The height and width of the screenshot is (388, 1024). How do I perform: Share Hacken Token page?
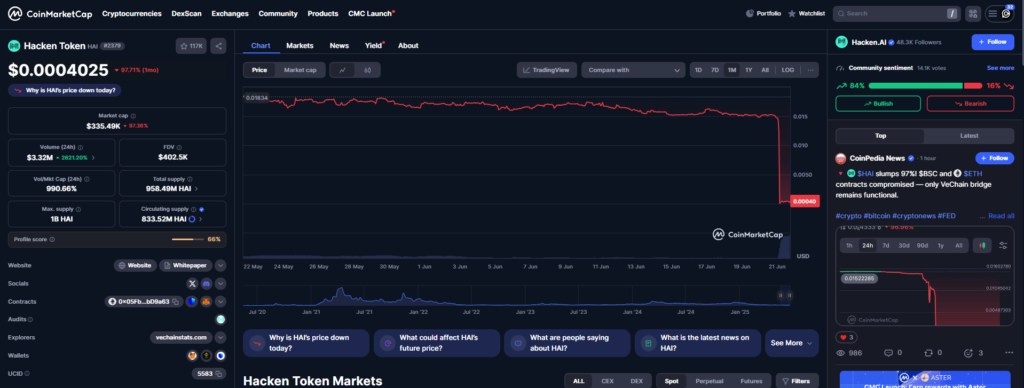click(x=219, y=46)
